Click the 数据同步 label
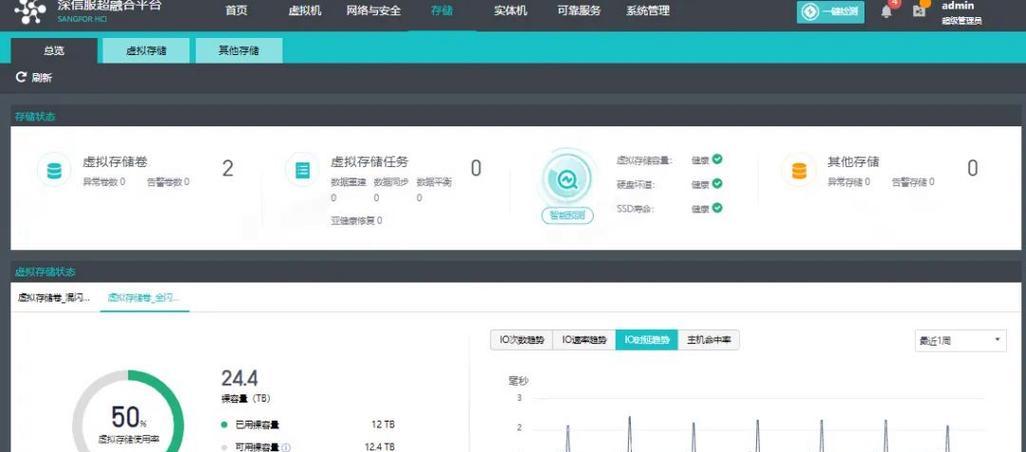1026x452 pixels. 391,182
